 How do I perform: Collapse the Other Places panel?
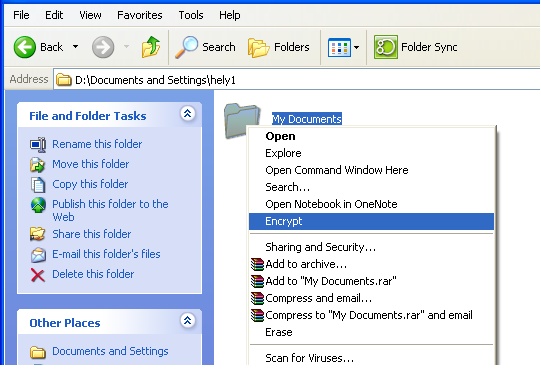pyautogui.click(x=187, y=321)
